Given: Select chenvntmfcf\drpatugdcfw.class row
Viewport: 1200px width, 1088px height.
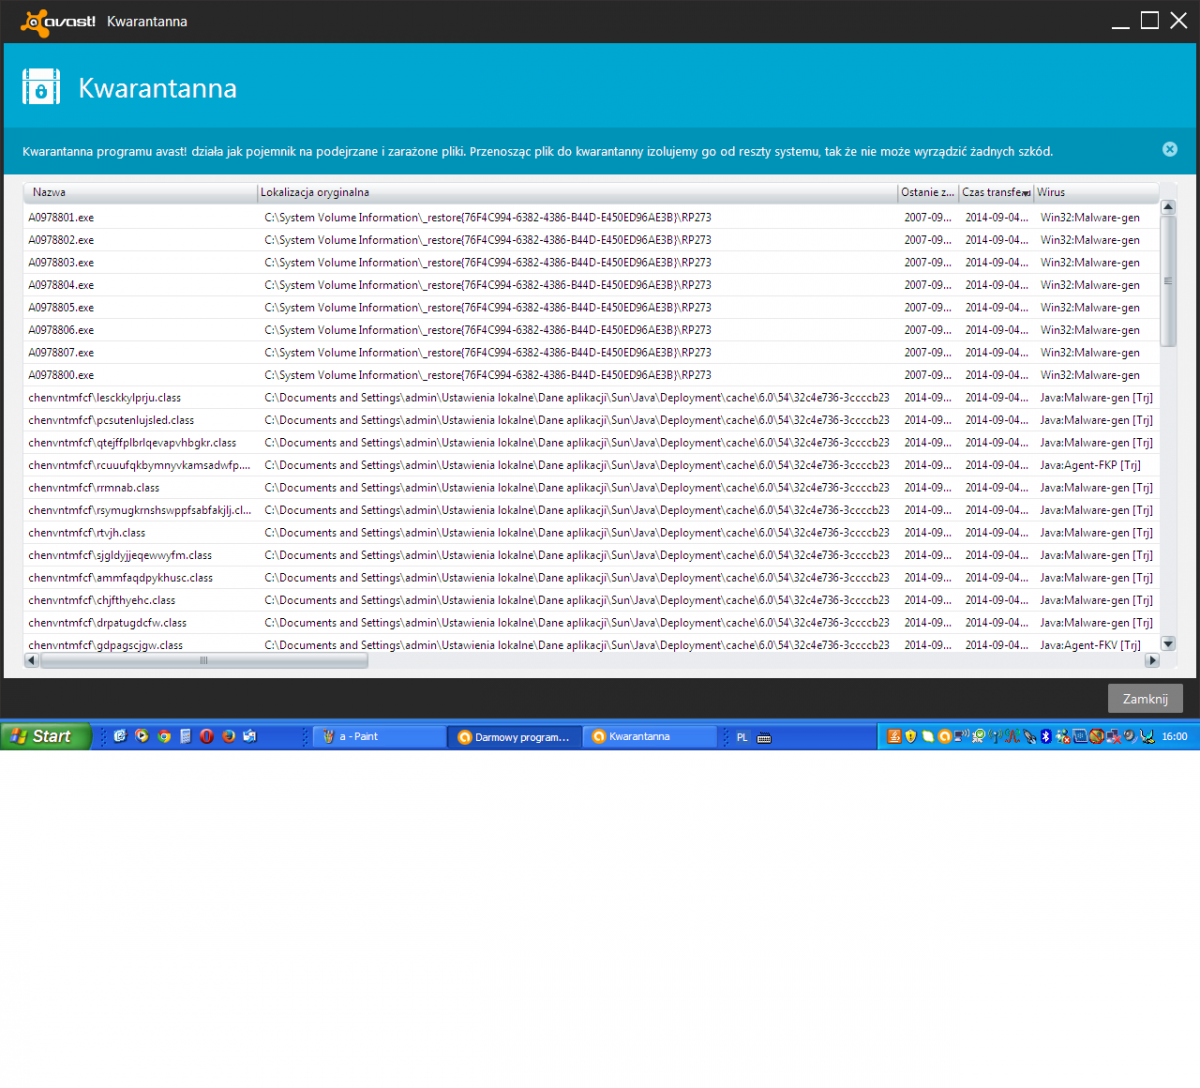Looking at the screenshot, I should pos(591,622).
